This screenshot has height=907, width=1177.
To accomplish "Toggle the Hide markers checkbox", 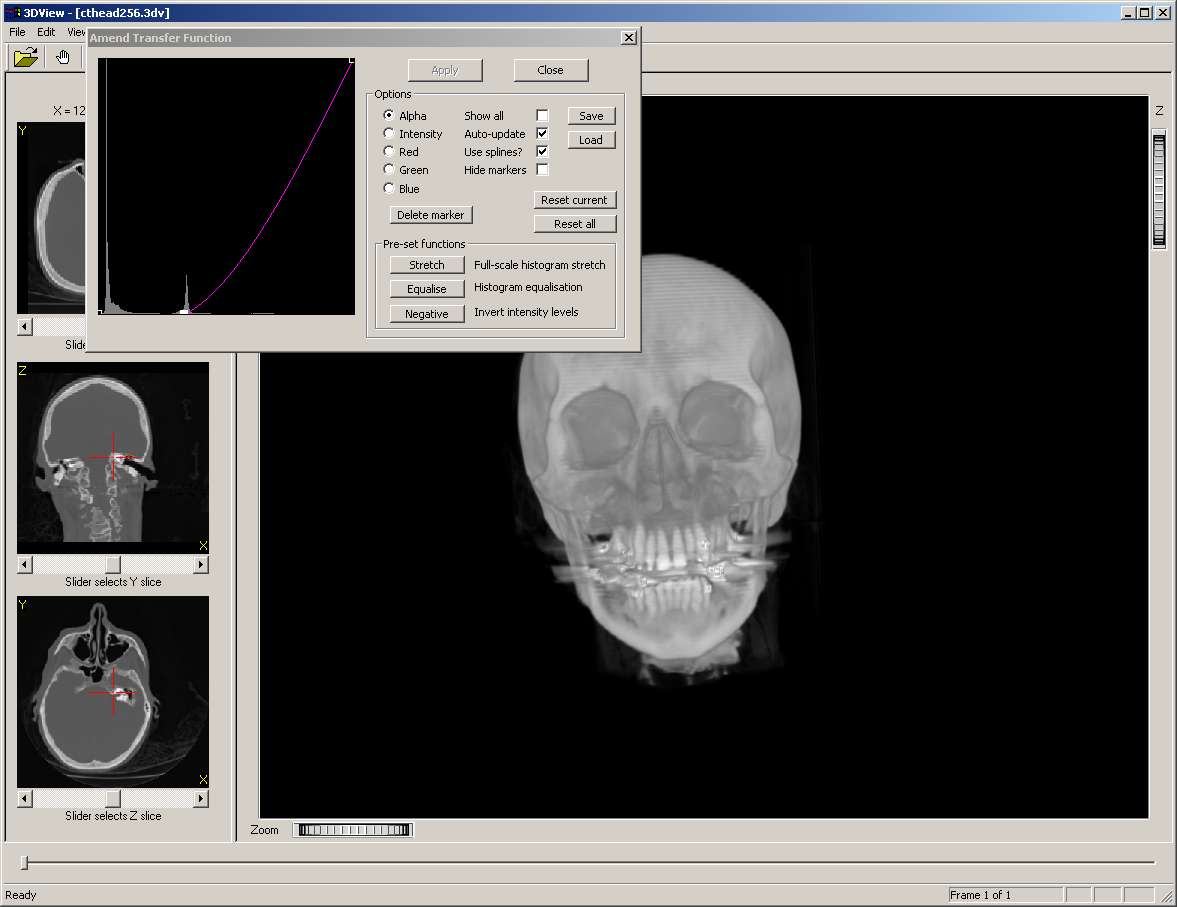I will click(x=542, y=170).
